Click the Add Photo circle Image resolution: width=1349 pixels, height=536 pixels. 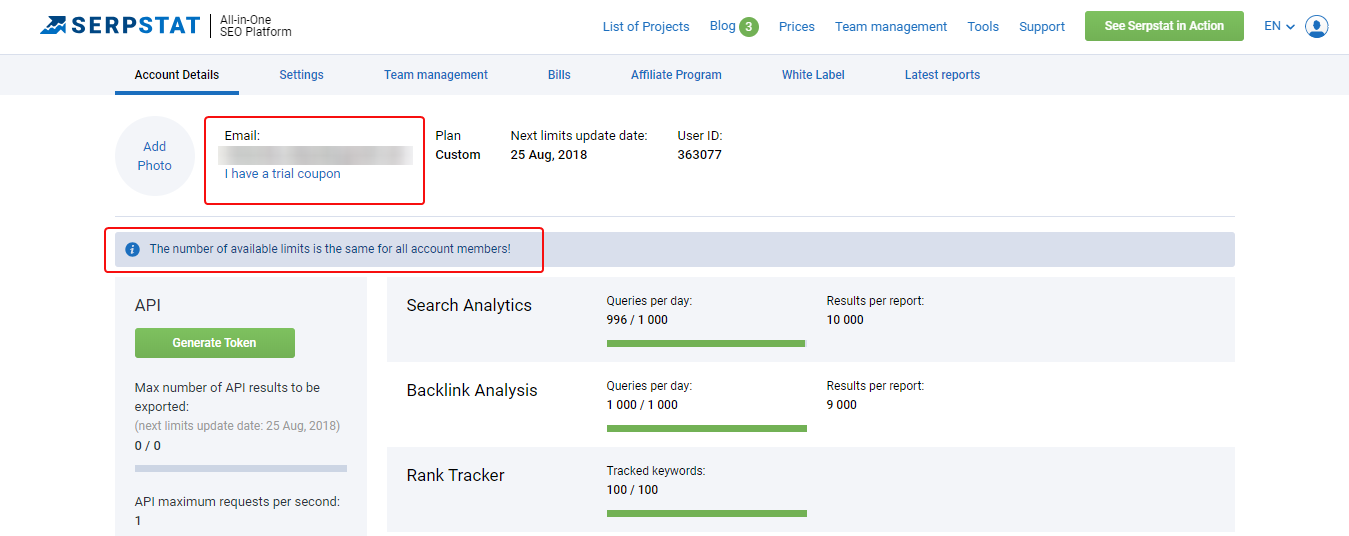(155, 156)
